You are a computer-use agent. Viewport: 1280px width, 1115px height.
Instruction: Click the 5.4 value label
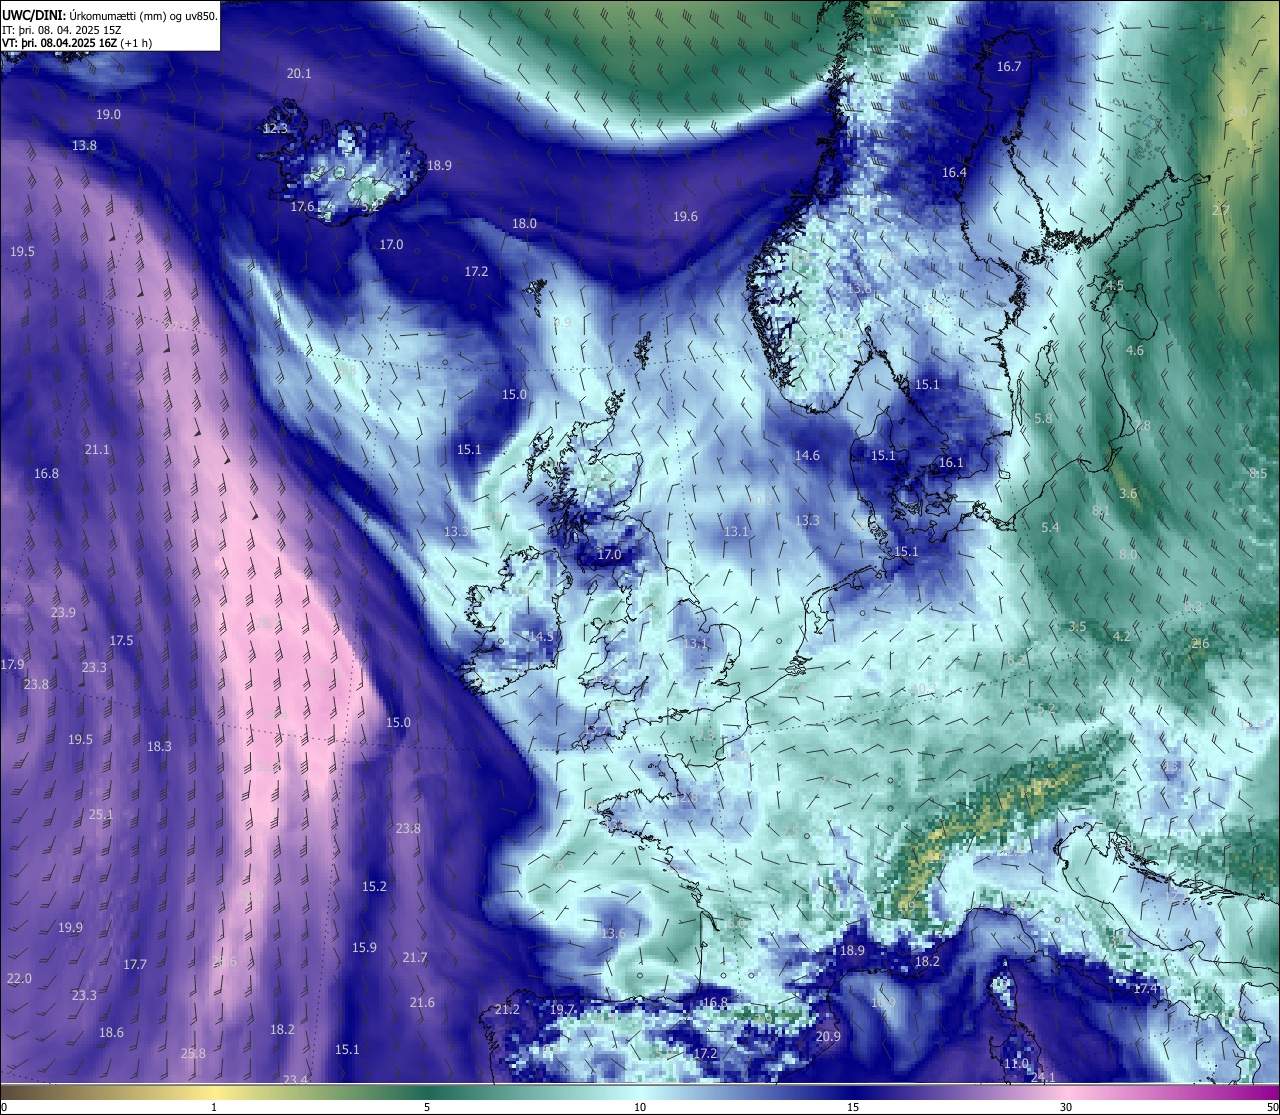[x=1050, y=528]
